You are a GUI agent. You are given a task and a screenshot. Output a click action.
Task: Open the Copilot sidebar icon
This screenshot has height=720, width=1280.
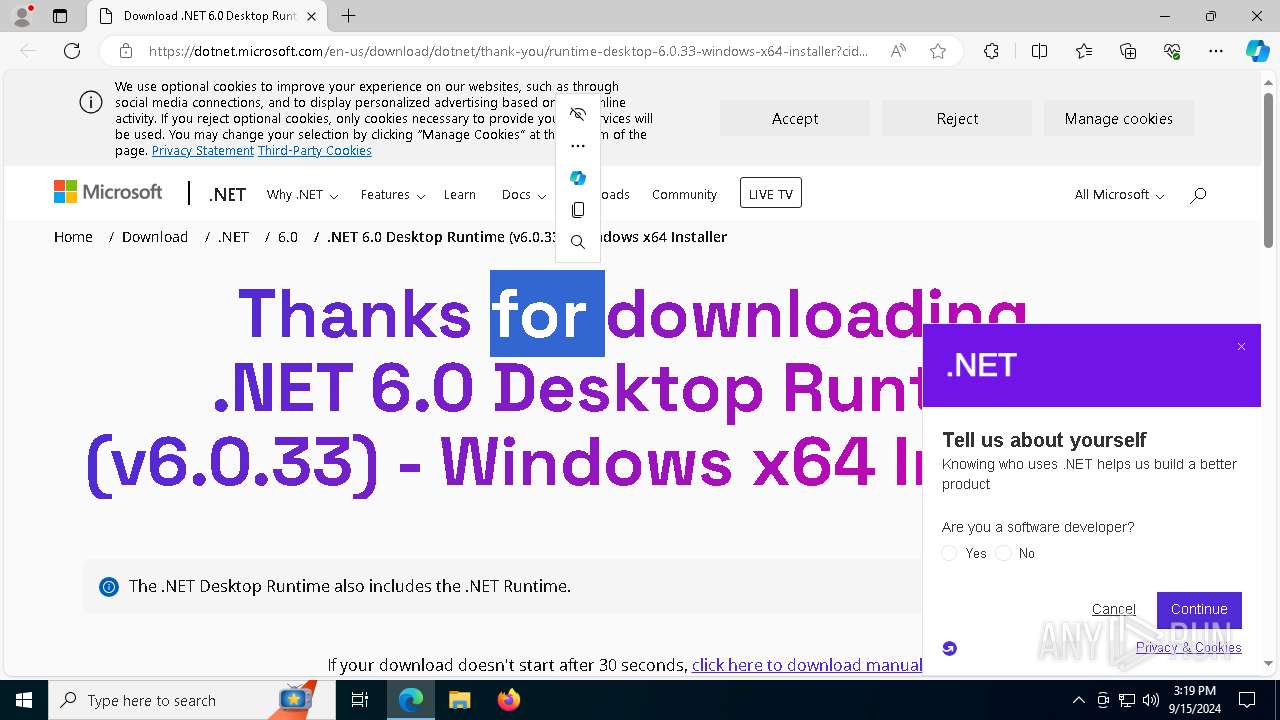coord(1257,51)
